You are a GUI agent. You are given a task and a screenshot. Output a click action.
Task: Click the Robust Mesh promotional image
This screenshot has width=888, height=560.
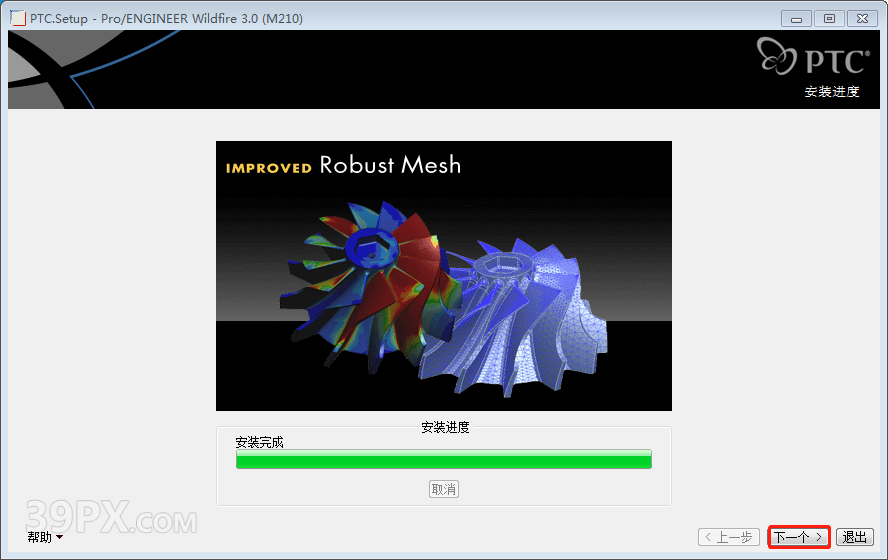pos(443,276)
